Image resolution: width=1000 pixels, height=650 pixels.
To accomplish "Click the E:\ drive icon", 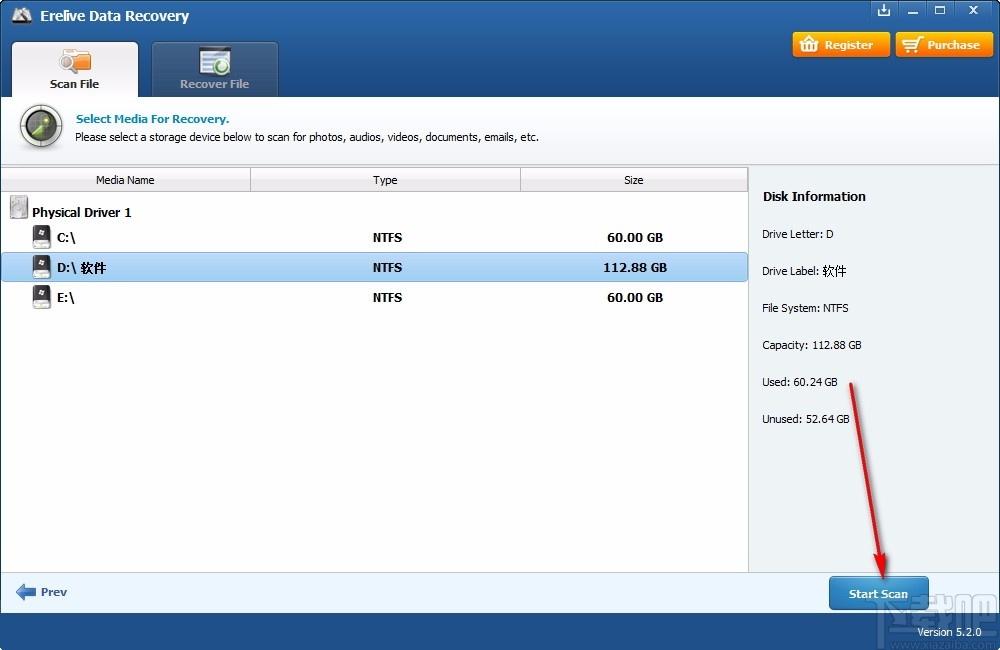I will pyautogui.click(x=41, y=297).
